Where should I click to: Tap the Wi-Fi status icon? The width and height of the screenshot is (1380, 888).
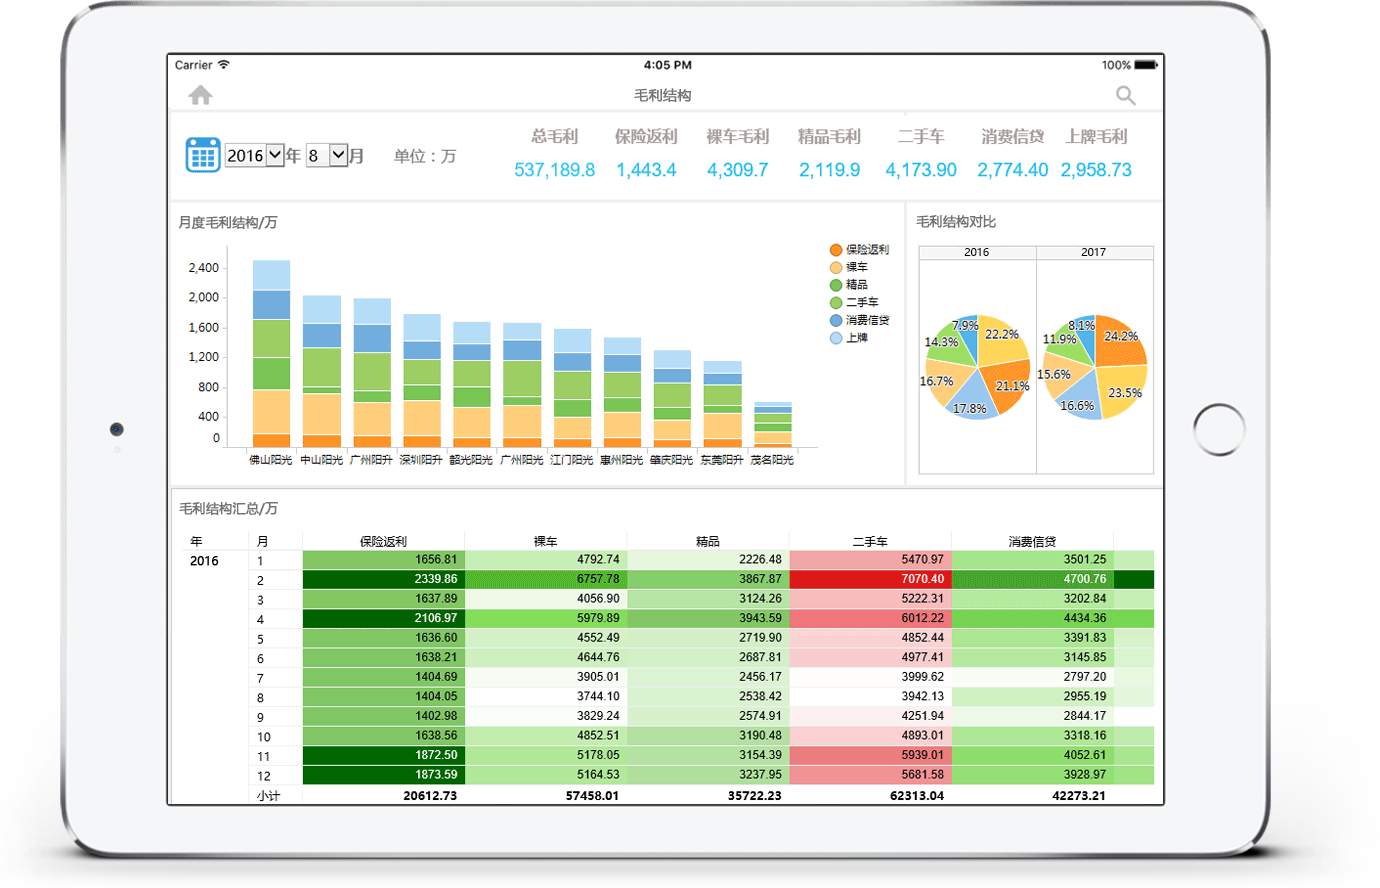pos(224,65)
